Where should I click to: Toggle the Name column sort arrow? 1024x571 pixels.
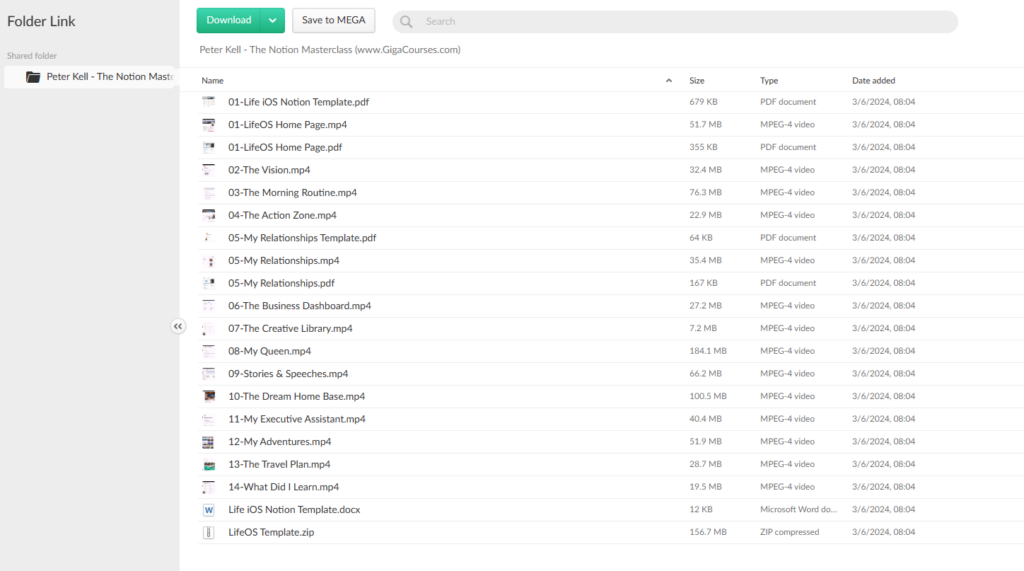click(x=669, y=80)
